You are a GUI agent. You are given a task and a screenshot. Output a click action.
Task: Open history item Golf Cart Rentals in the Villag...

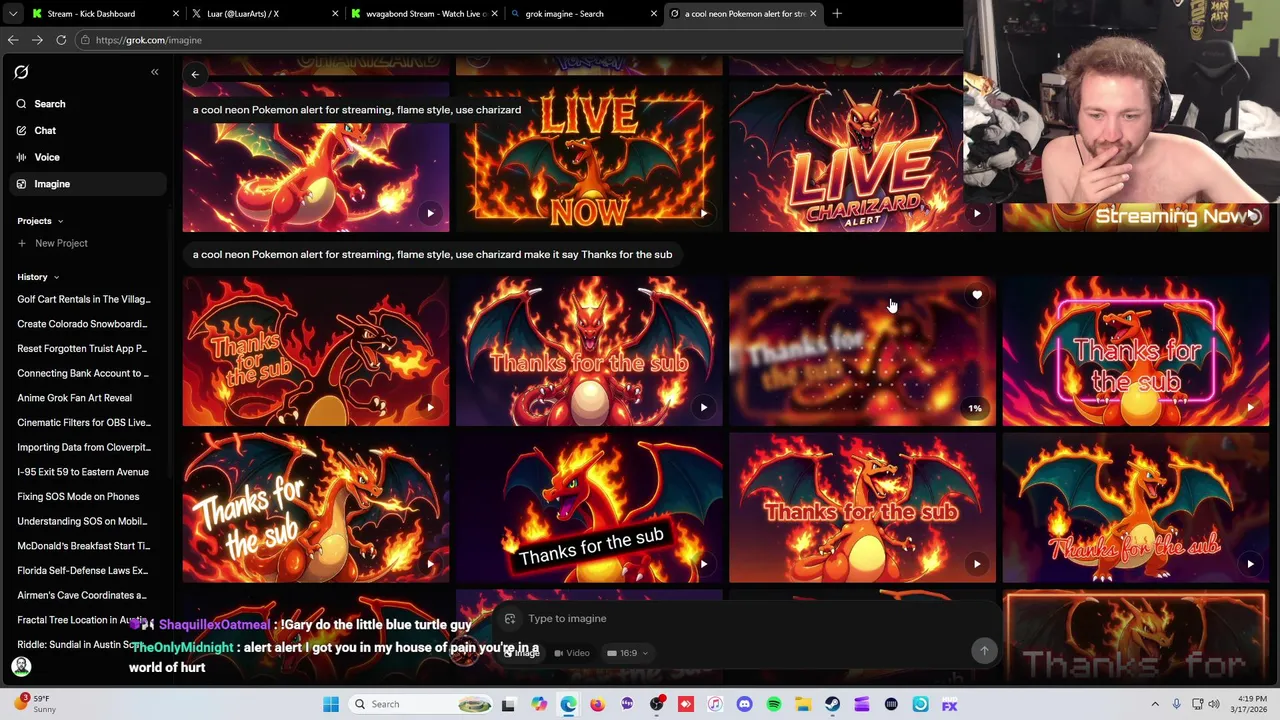coord(83,299)
